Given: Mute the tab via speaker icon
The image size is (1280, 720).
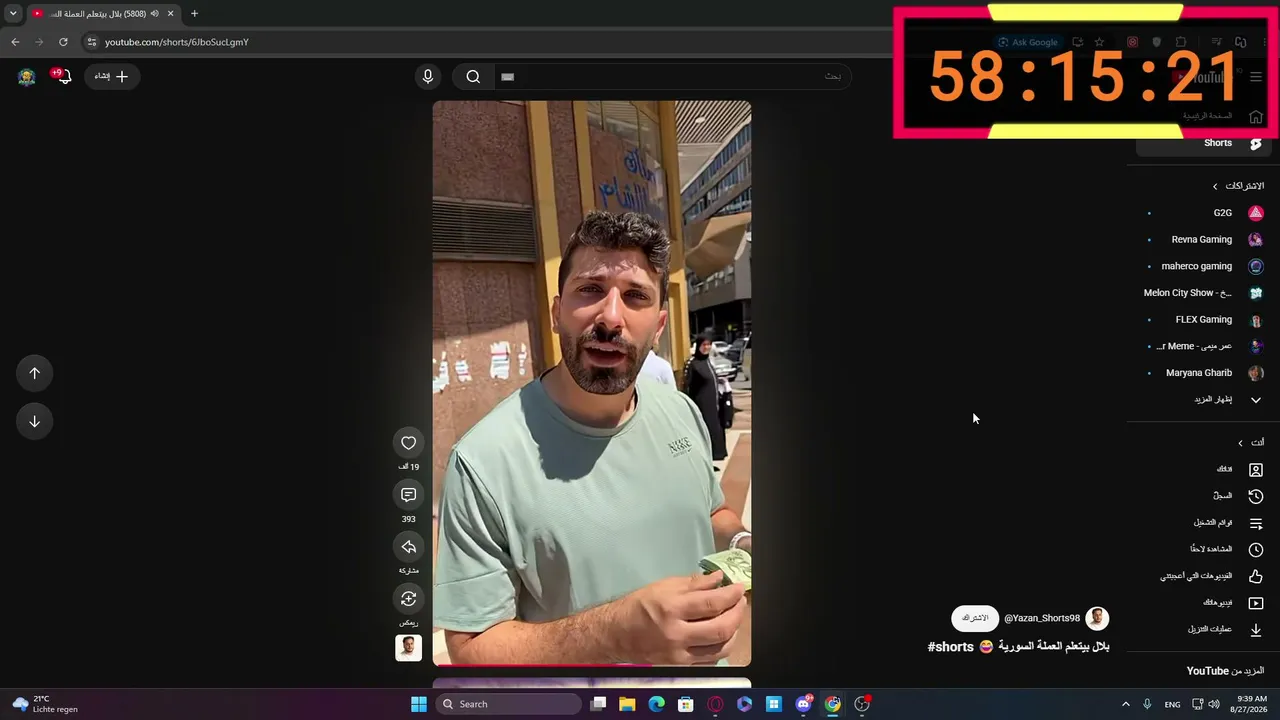Looking at the screenshot, I should pyautogui.click(x=154, y=13).
